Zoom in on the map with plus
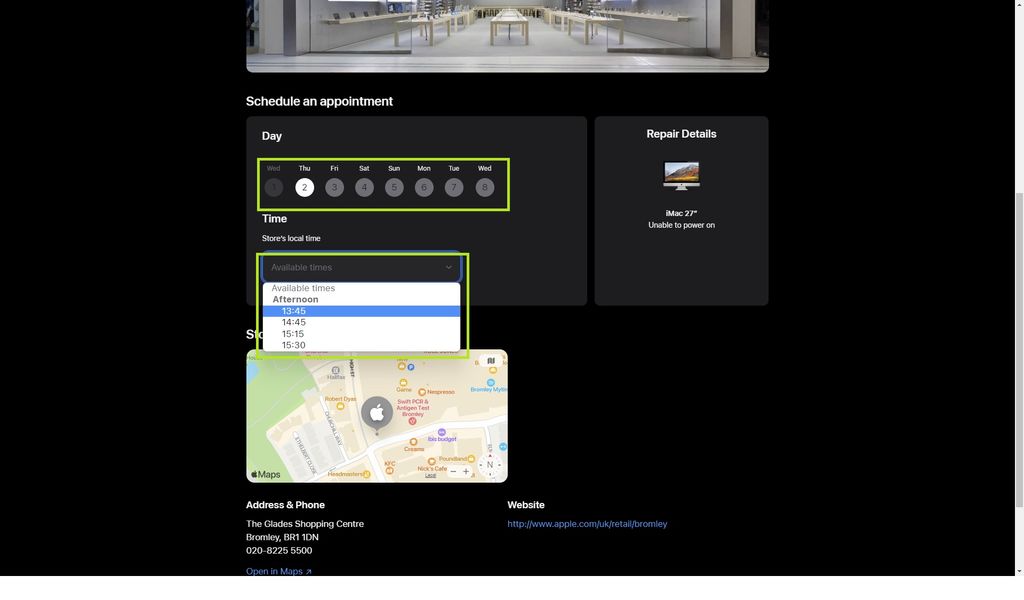The height and width of the screenshot is (600, 1024). 466,471
